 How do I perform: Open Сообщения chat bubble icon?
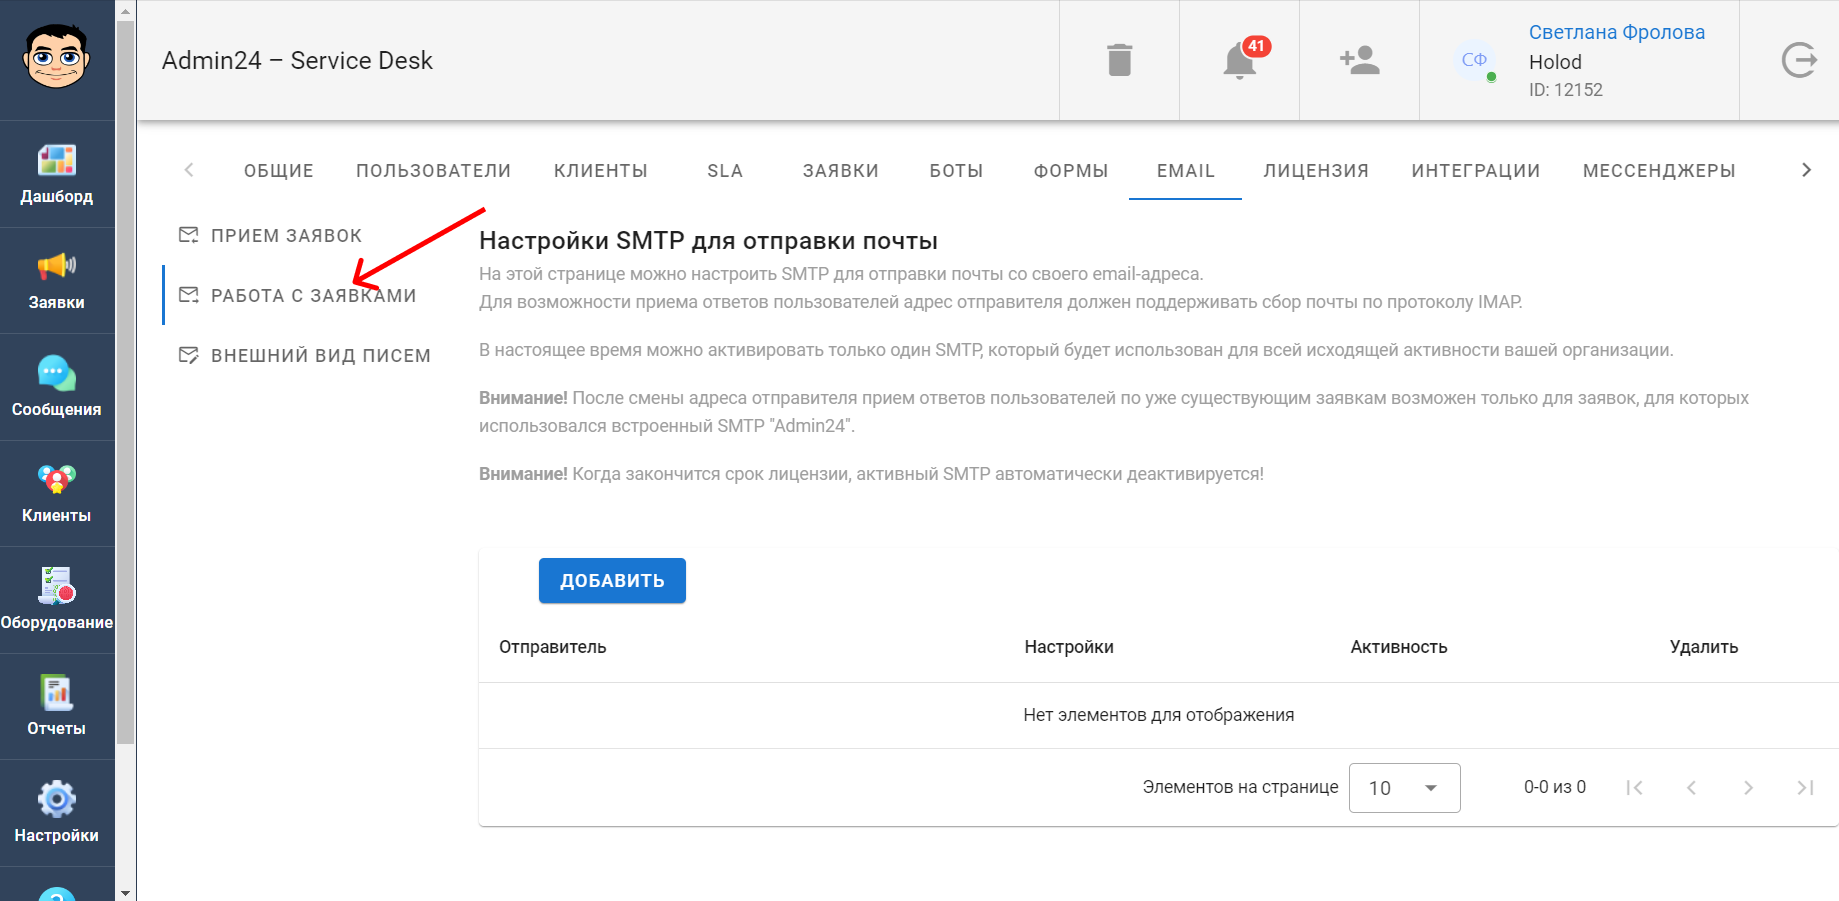coord(57,372)
